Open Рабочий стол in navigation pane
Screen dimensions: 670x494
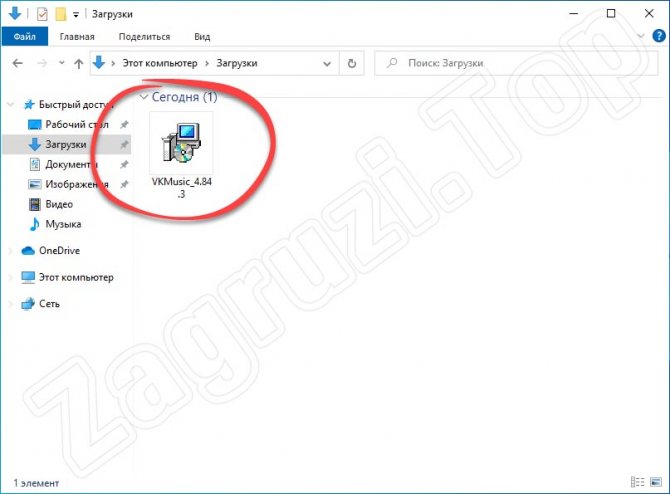click(x=77, y=124)
